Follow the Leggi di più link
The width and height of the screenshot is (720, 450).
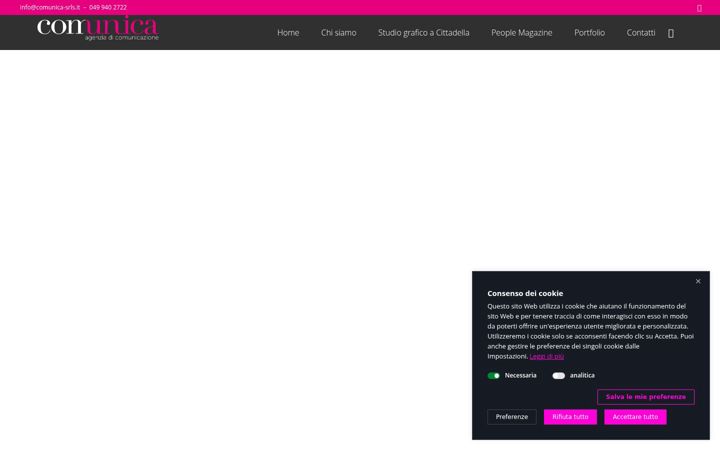click(x=546, y=356)
